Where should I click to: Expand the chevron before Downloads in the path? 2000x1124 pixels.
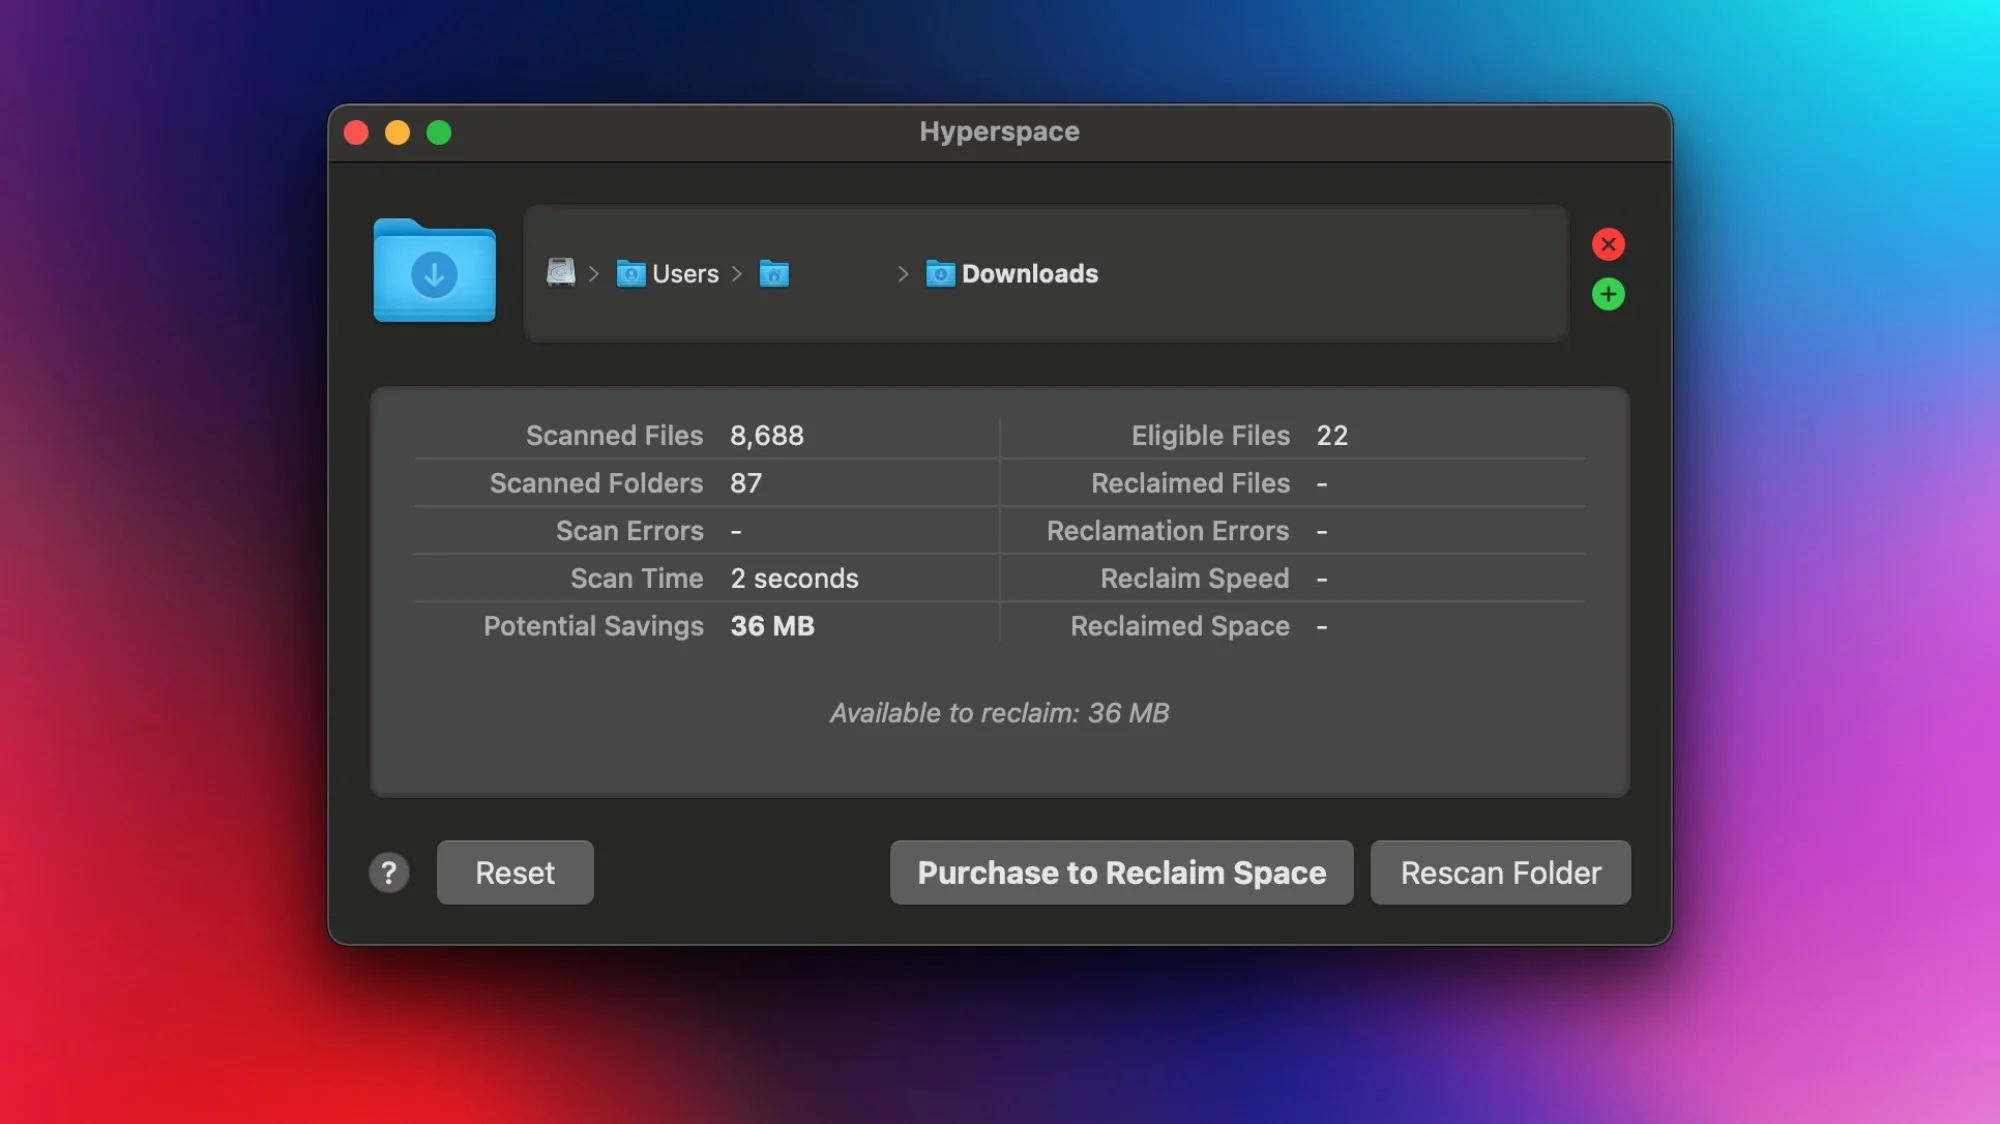click(901, 274)
